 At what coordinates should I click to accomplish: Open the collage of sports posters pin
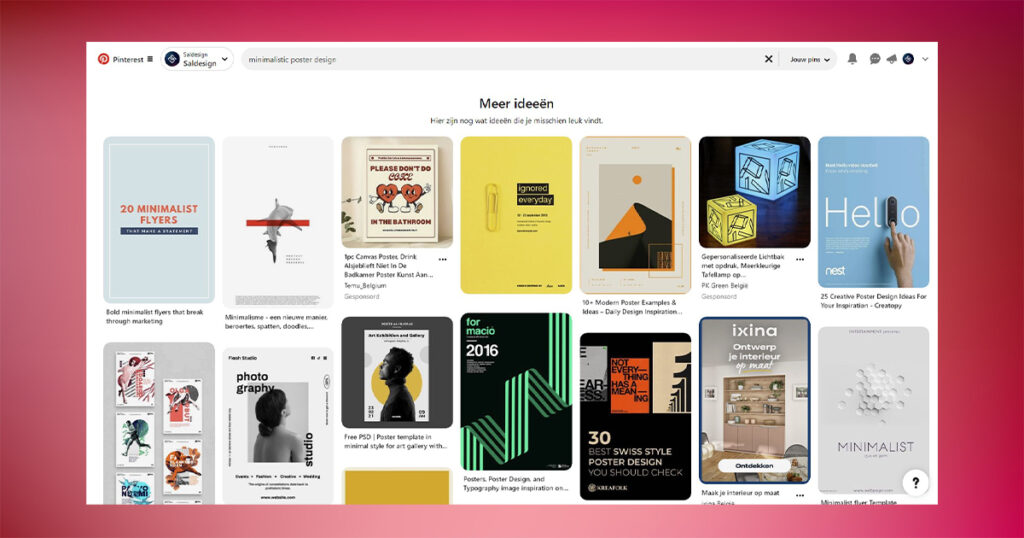point(159,423)
